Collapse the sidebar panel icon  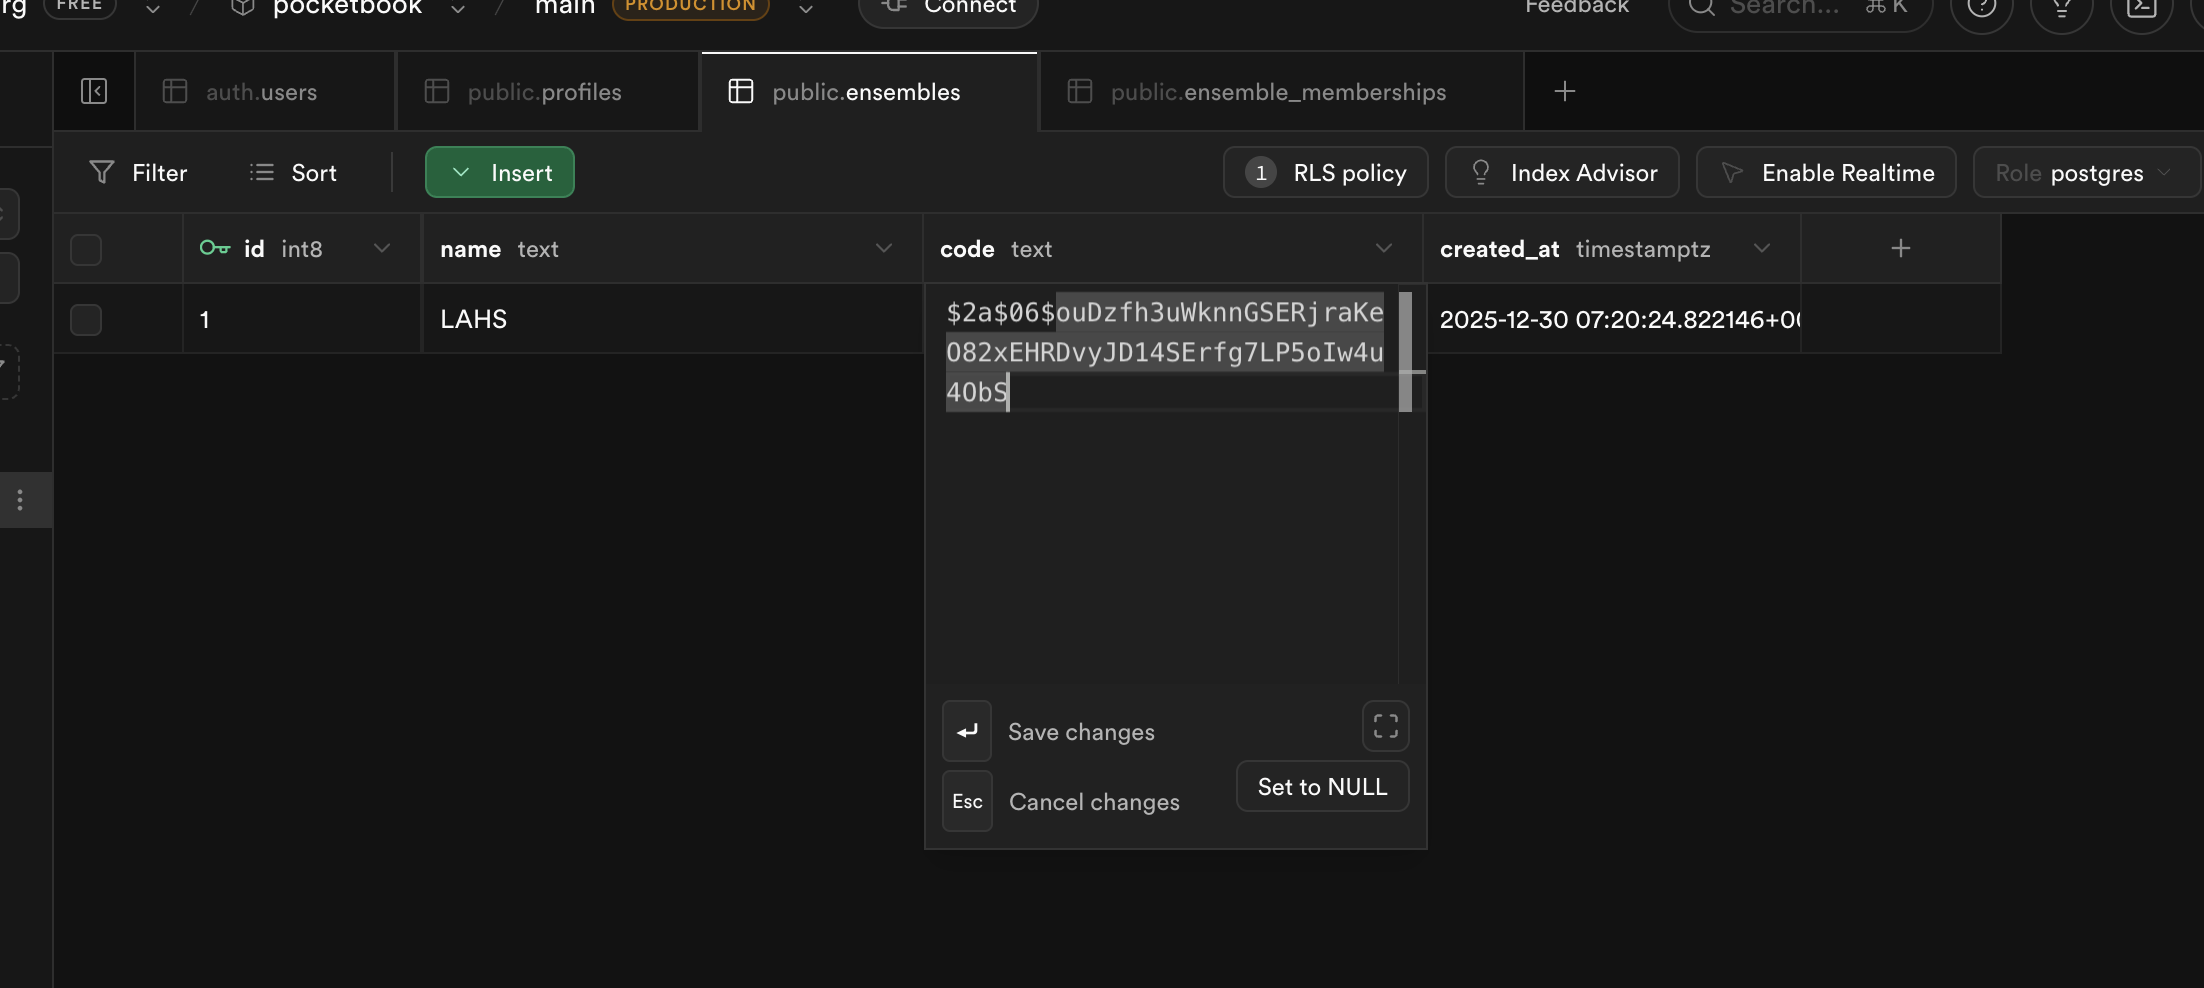point(94,91)
